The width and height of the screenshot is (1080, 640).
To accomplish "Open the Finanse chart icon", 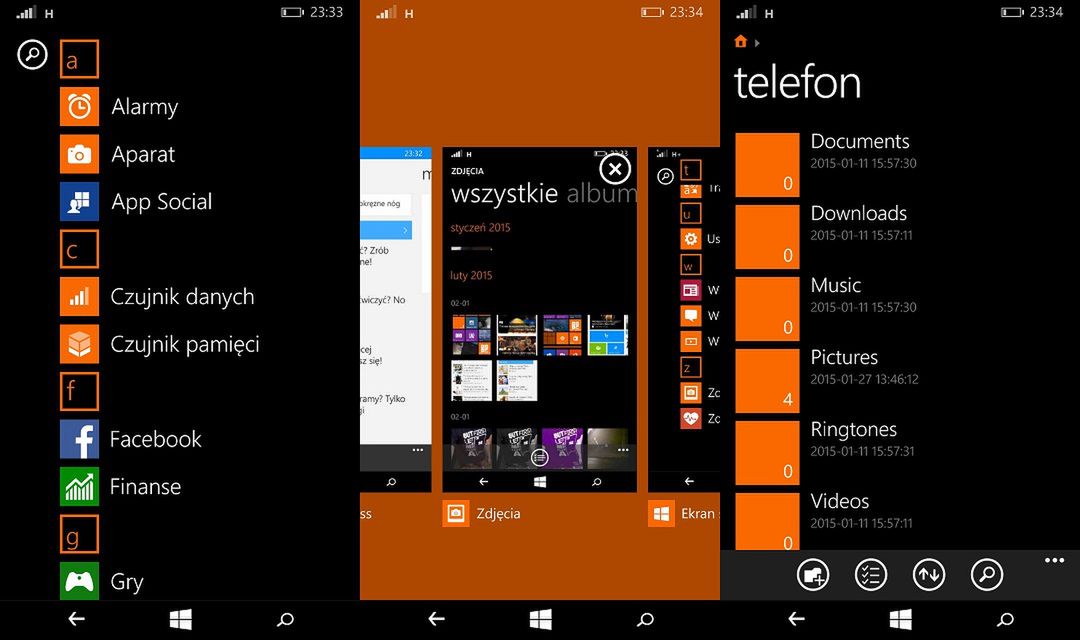I will [79, 487].
